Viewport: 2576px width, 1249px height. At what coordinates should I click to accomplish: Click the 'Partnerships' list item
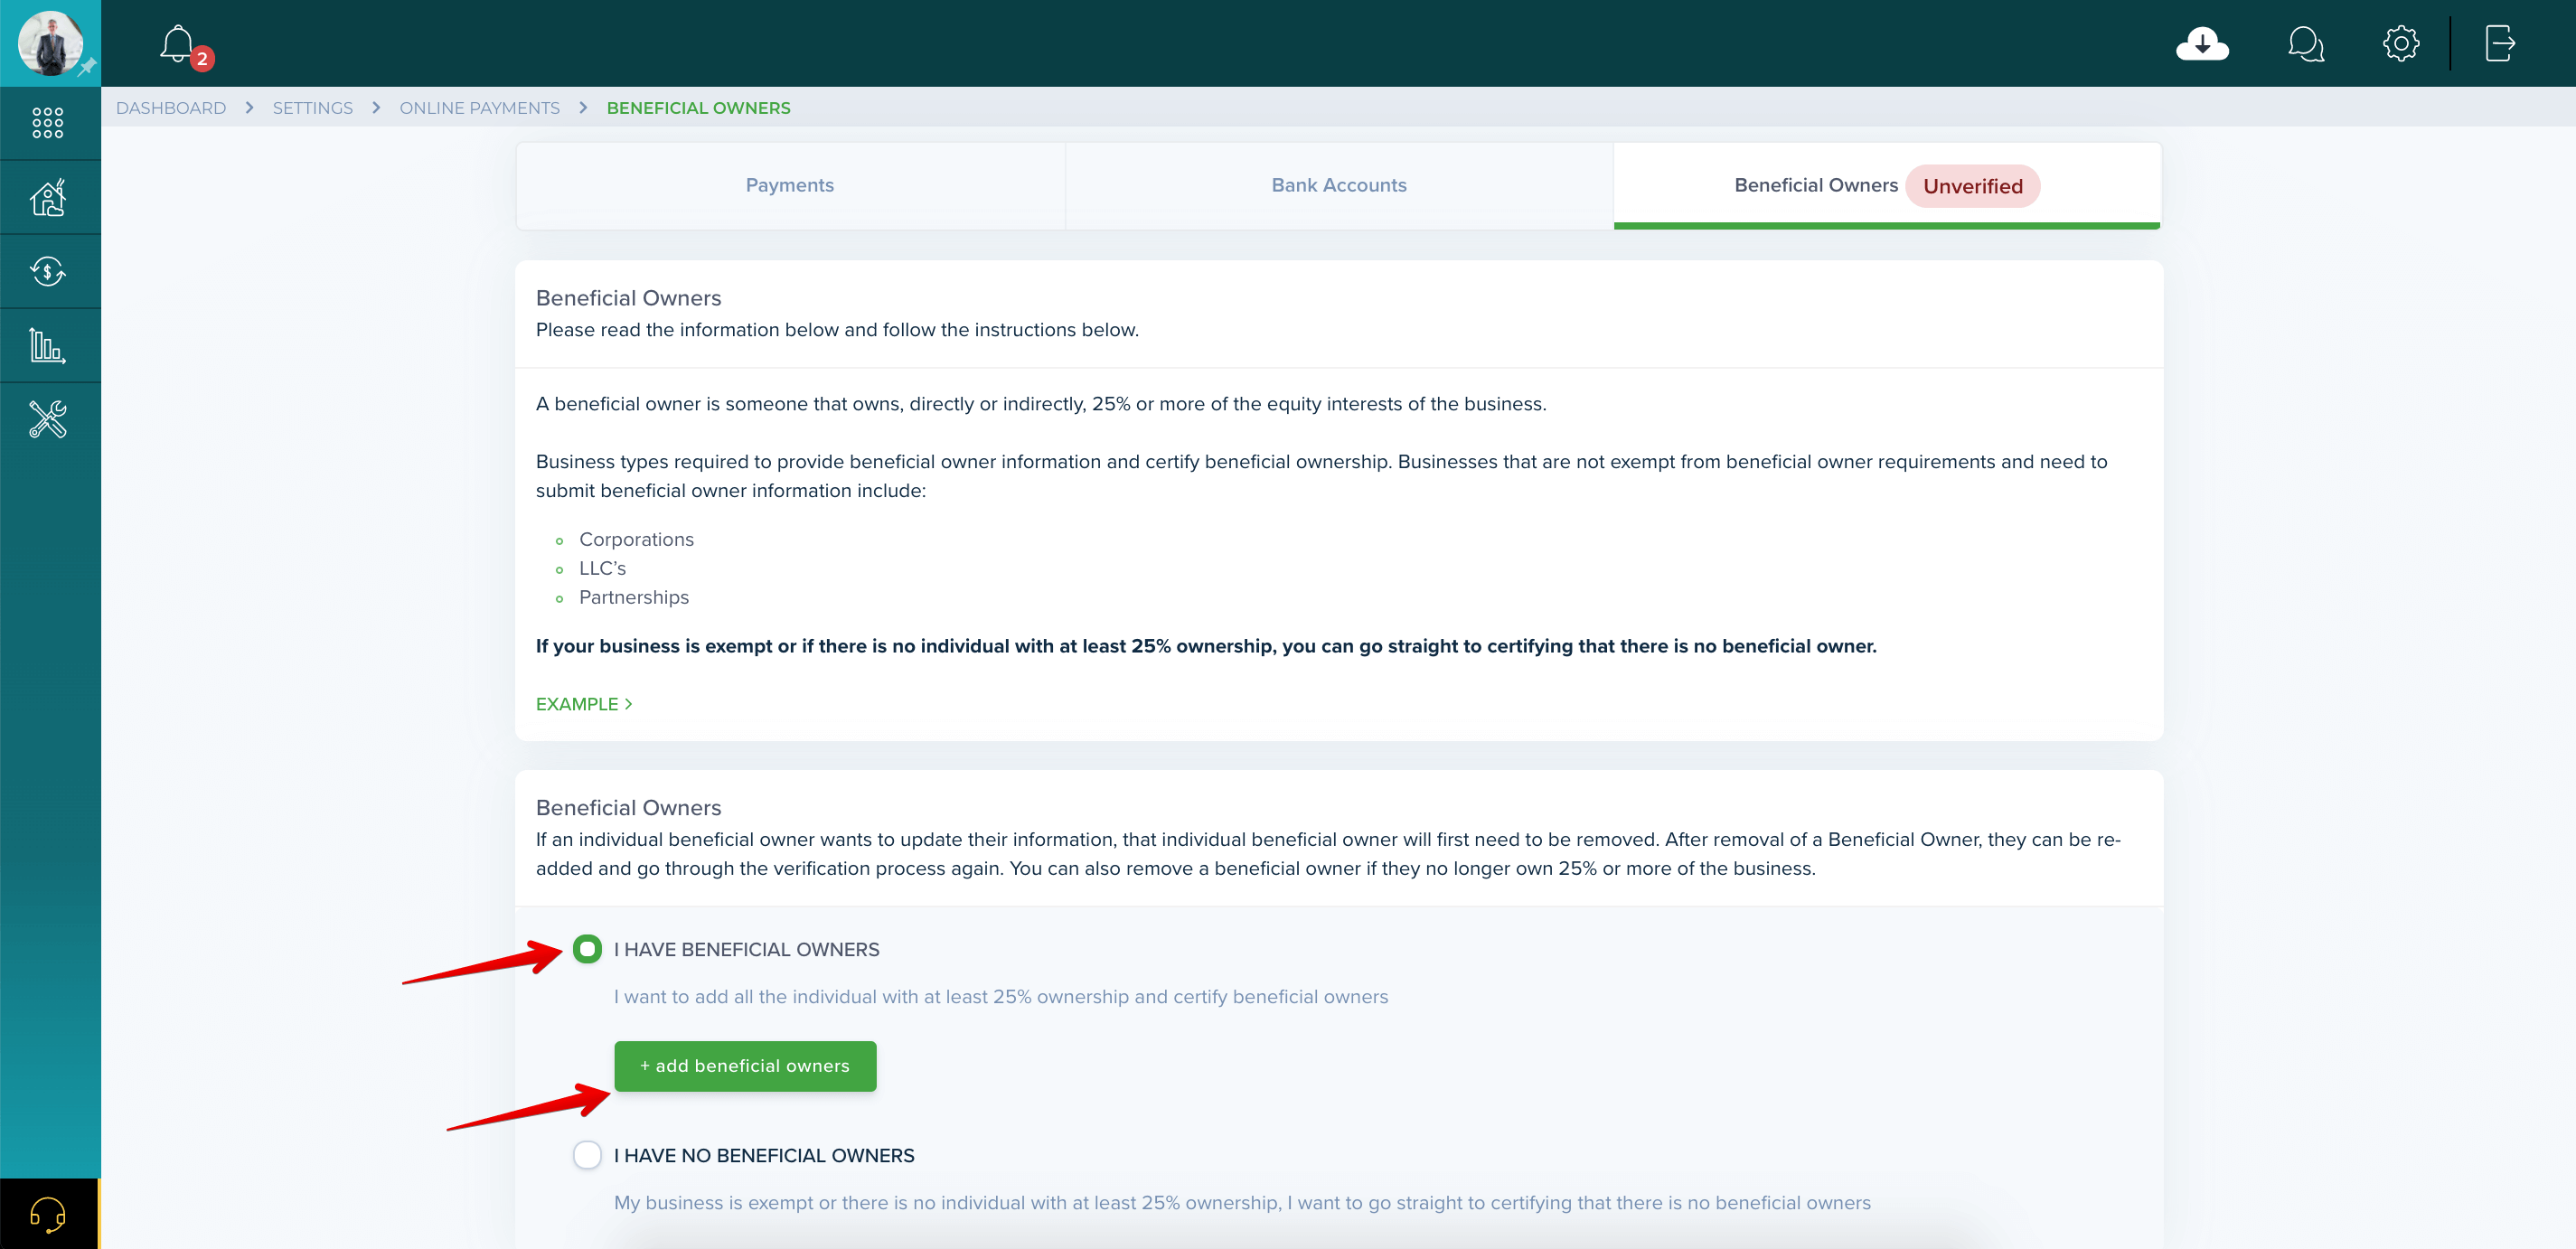point(634,597)
